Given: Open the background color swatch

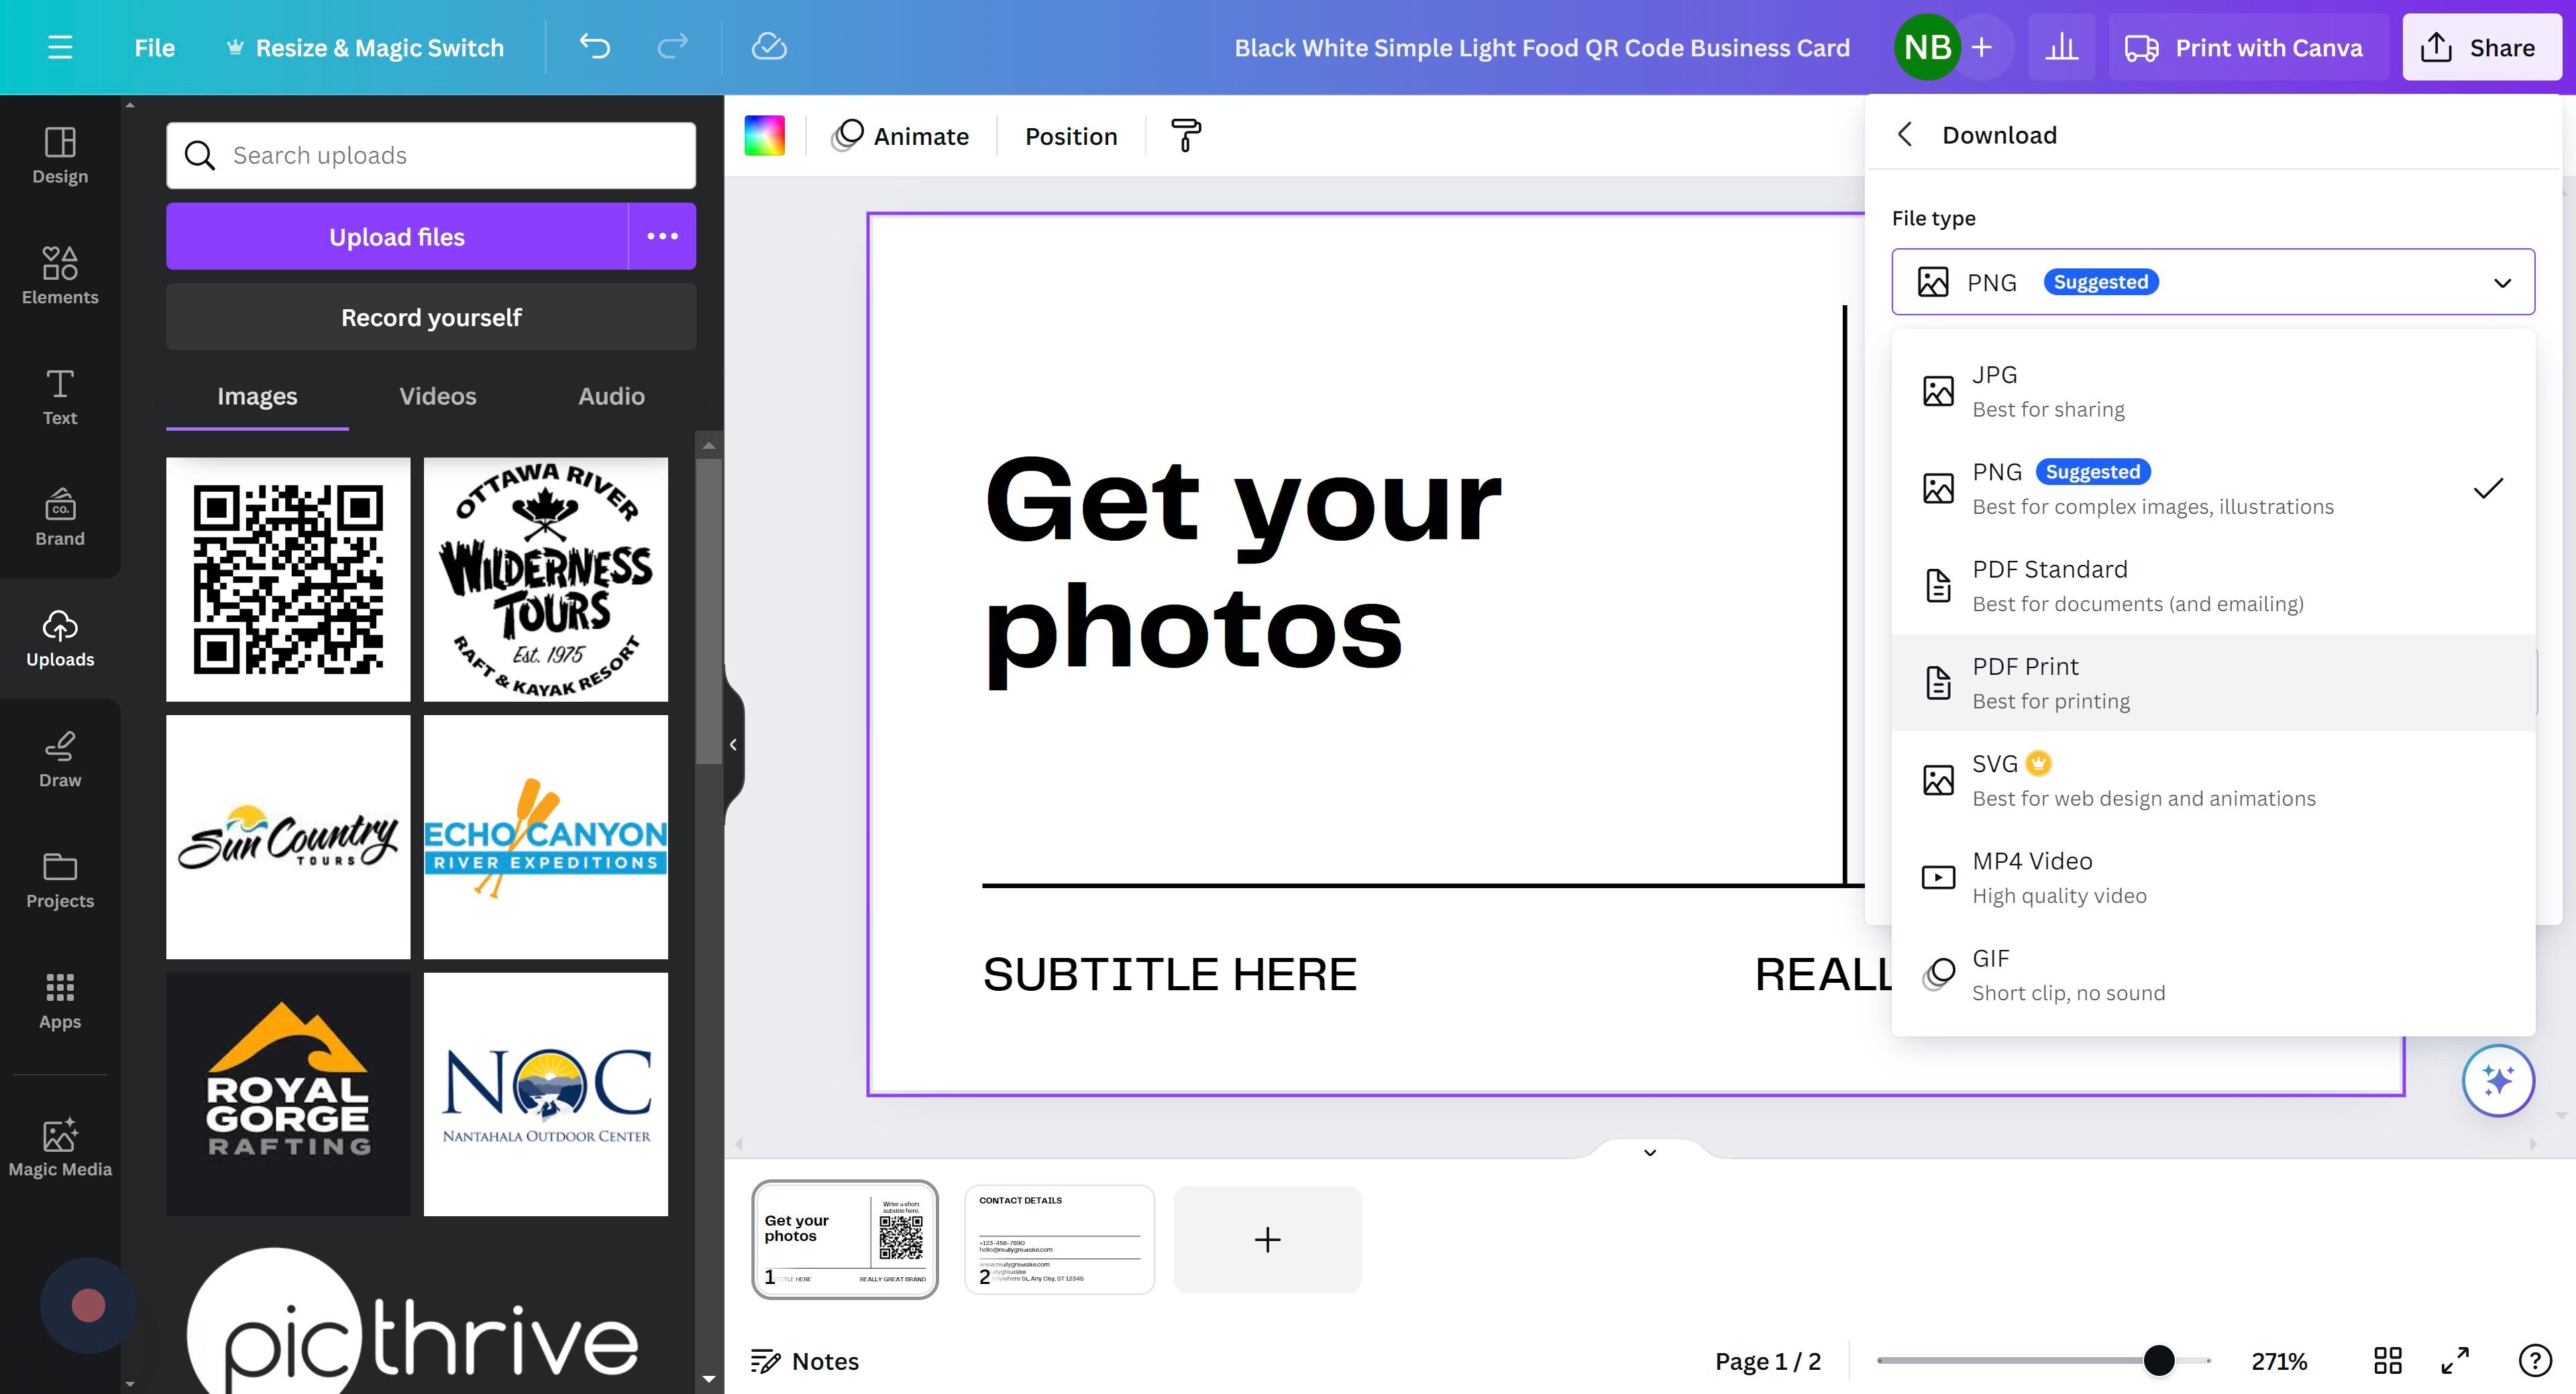Looking at the screenshot, I should click(764, 135).
